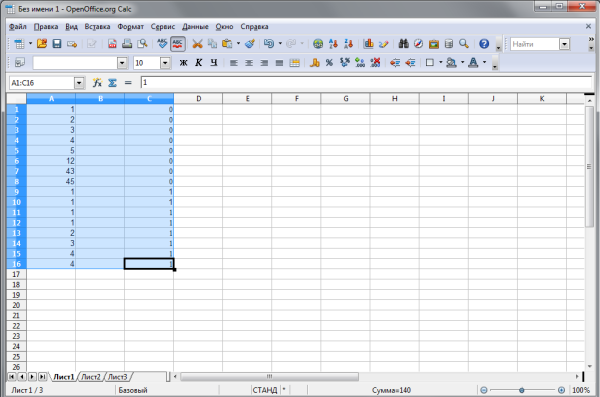The width and height of the screenshot is (600, 397).
Task: Toggle italic К formatting
Action: tap(199, 62)
